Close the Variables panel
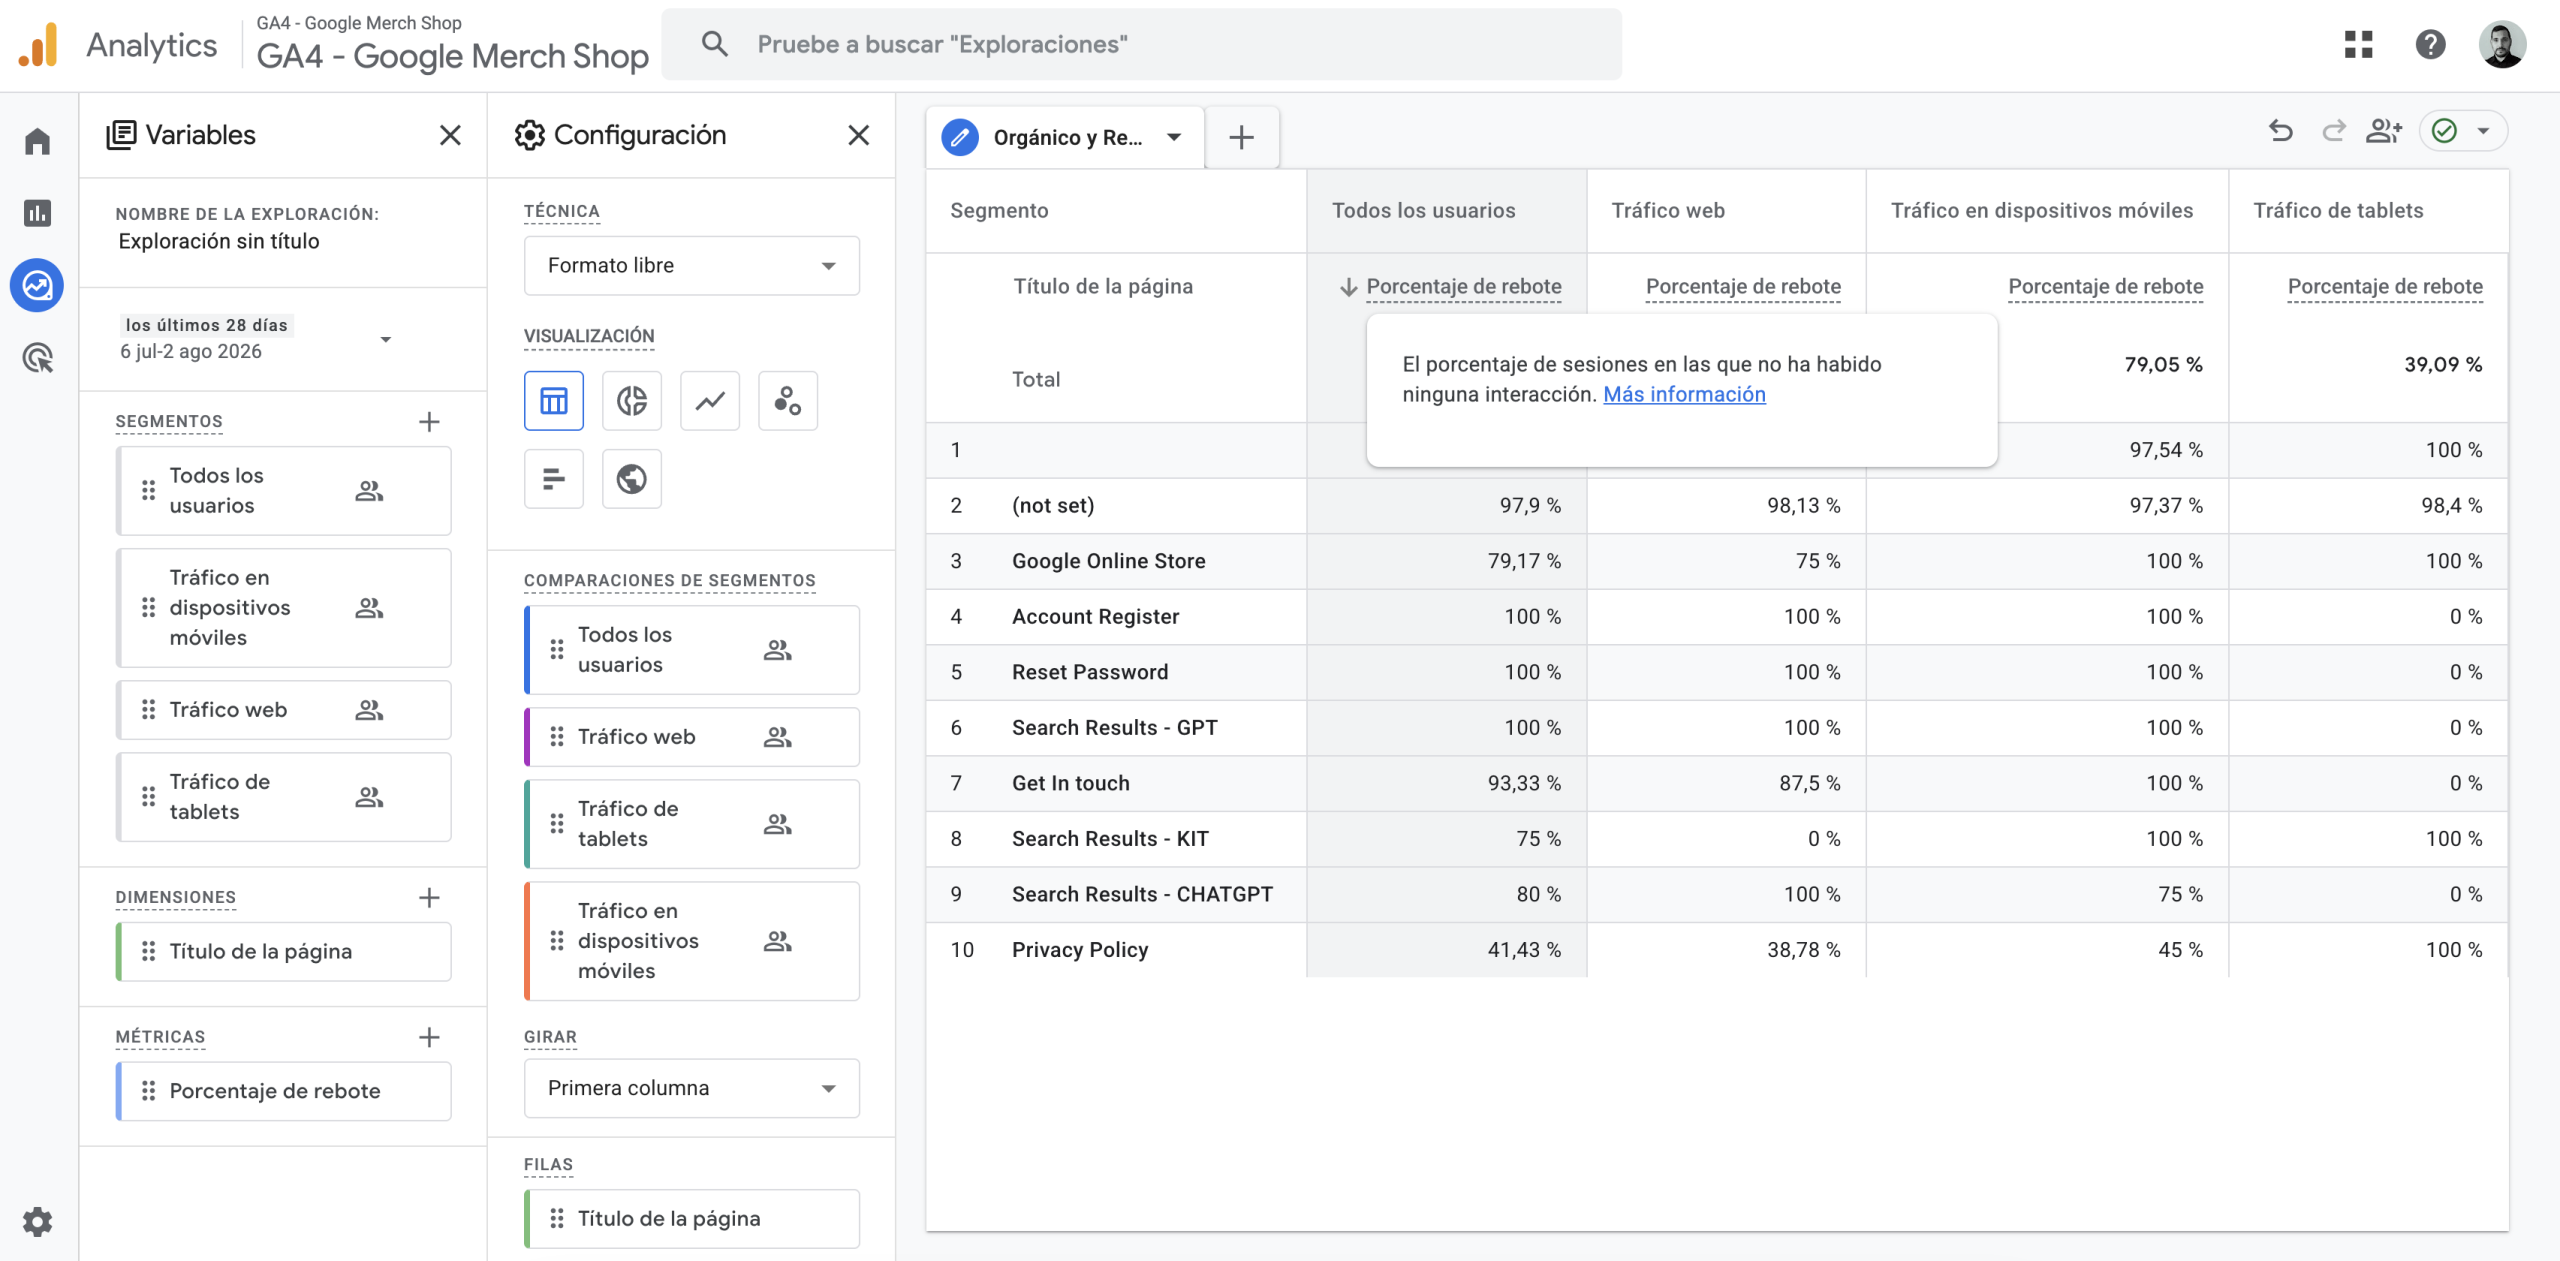 450,135
